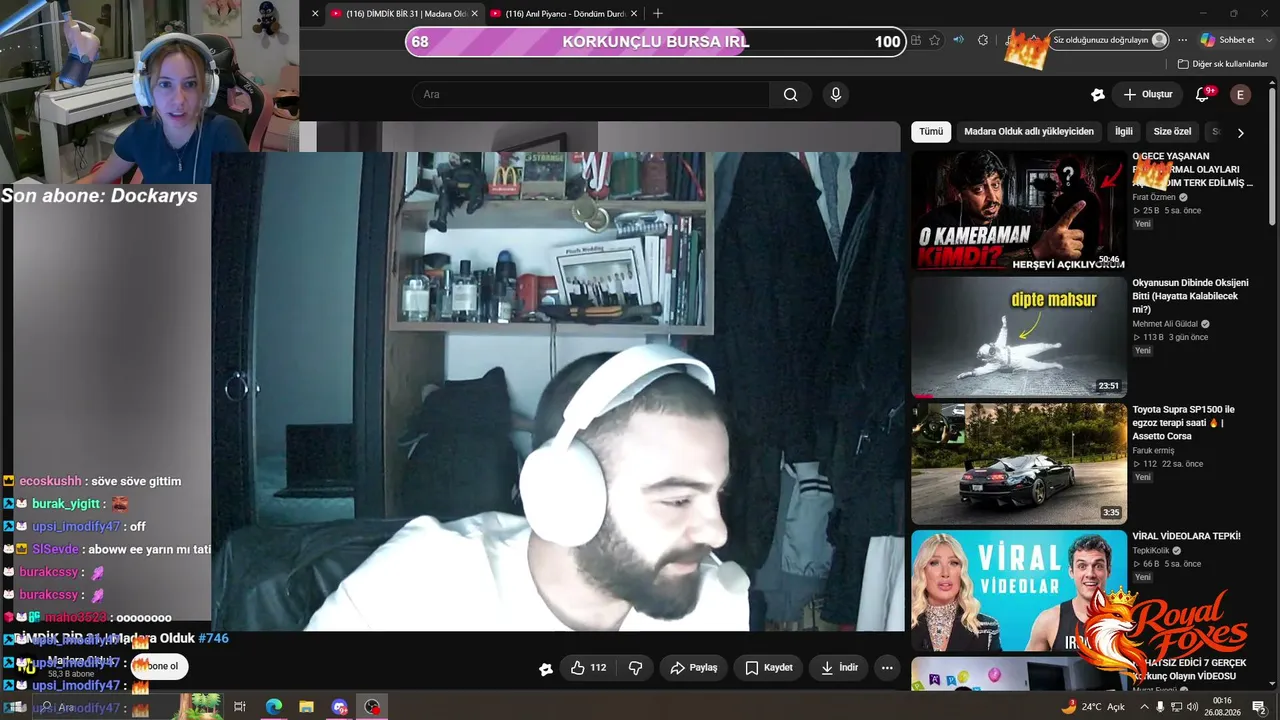Click the Paylaş share button
Image resolution: width=1280 pixels, height=720 pixels.
(x=694, y=668)
